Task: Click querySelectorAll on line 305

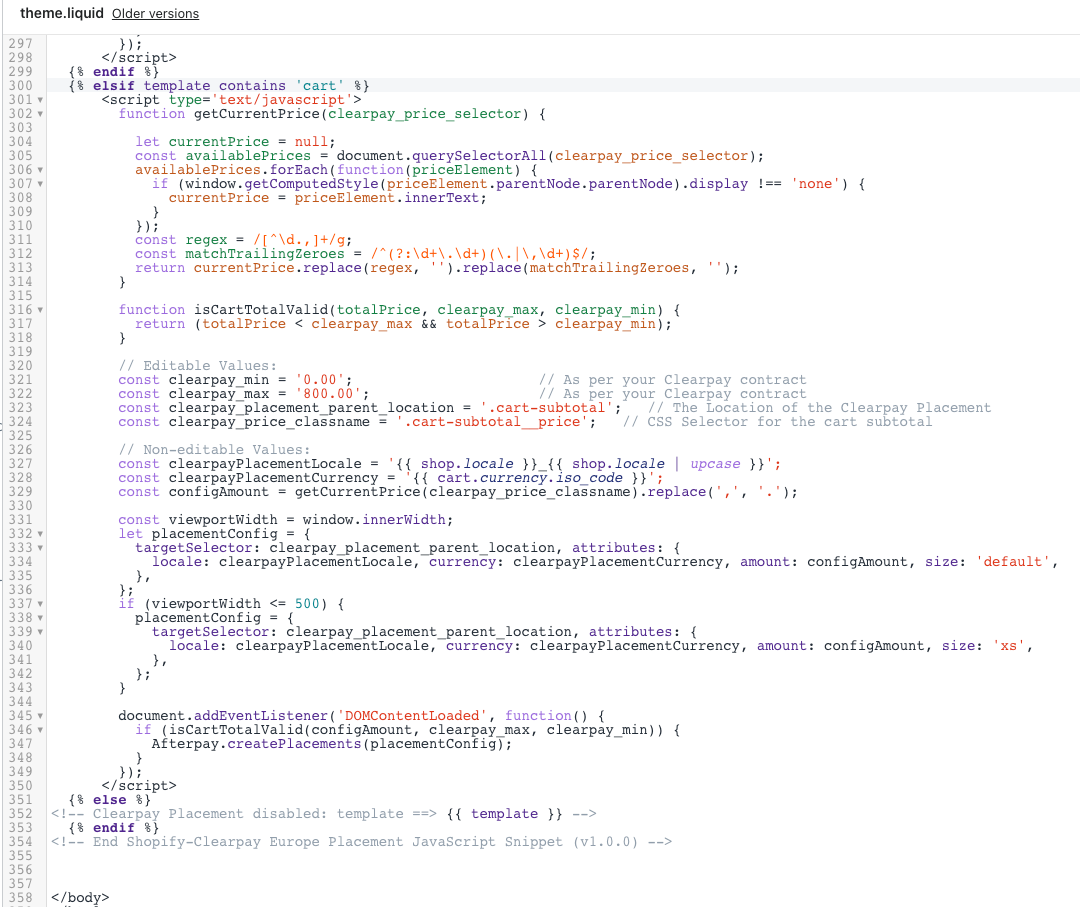Action: point(479,156)
